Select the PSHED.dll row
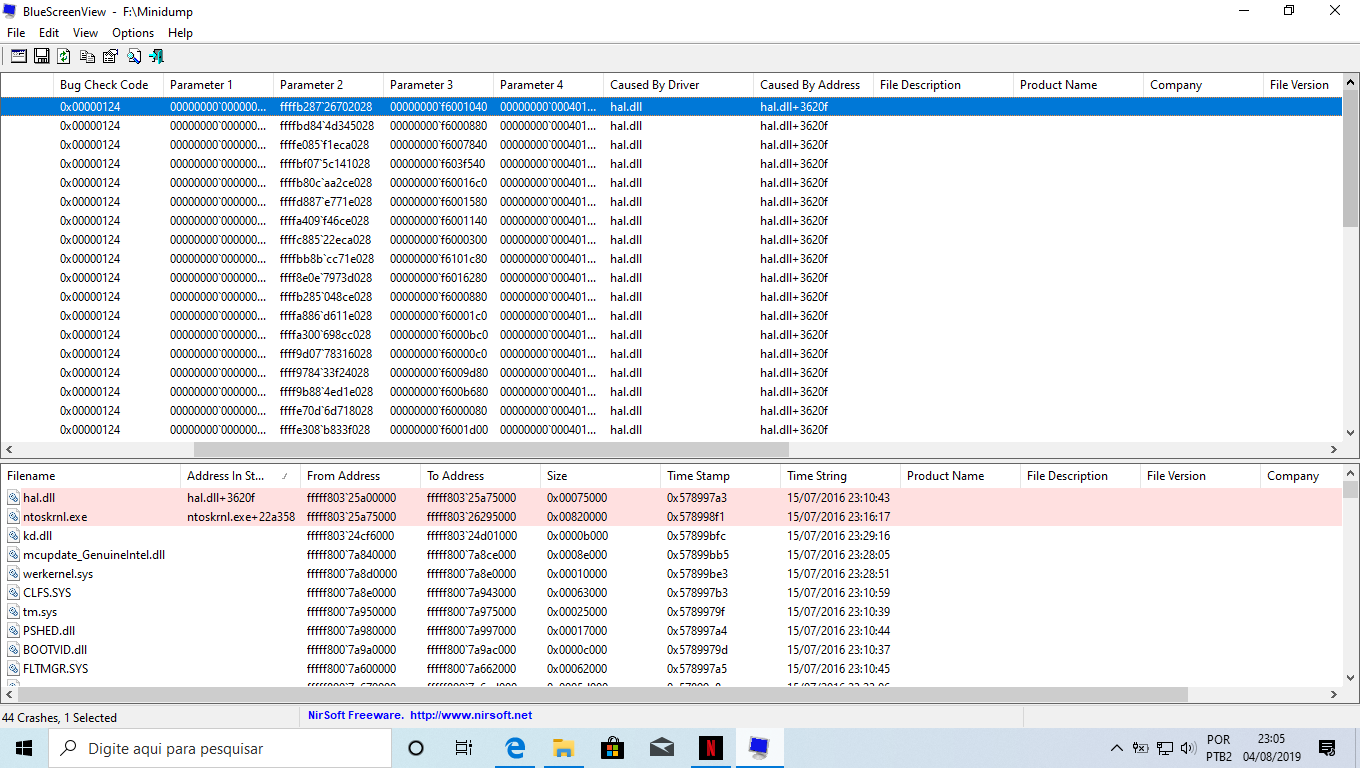The width and height of the screenshot is (1360, 768). coord(671,631)
